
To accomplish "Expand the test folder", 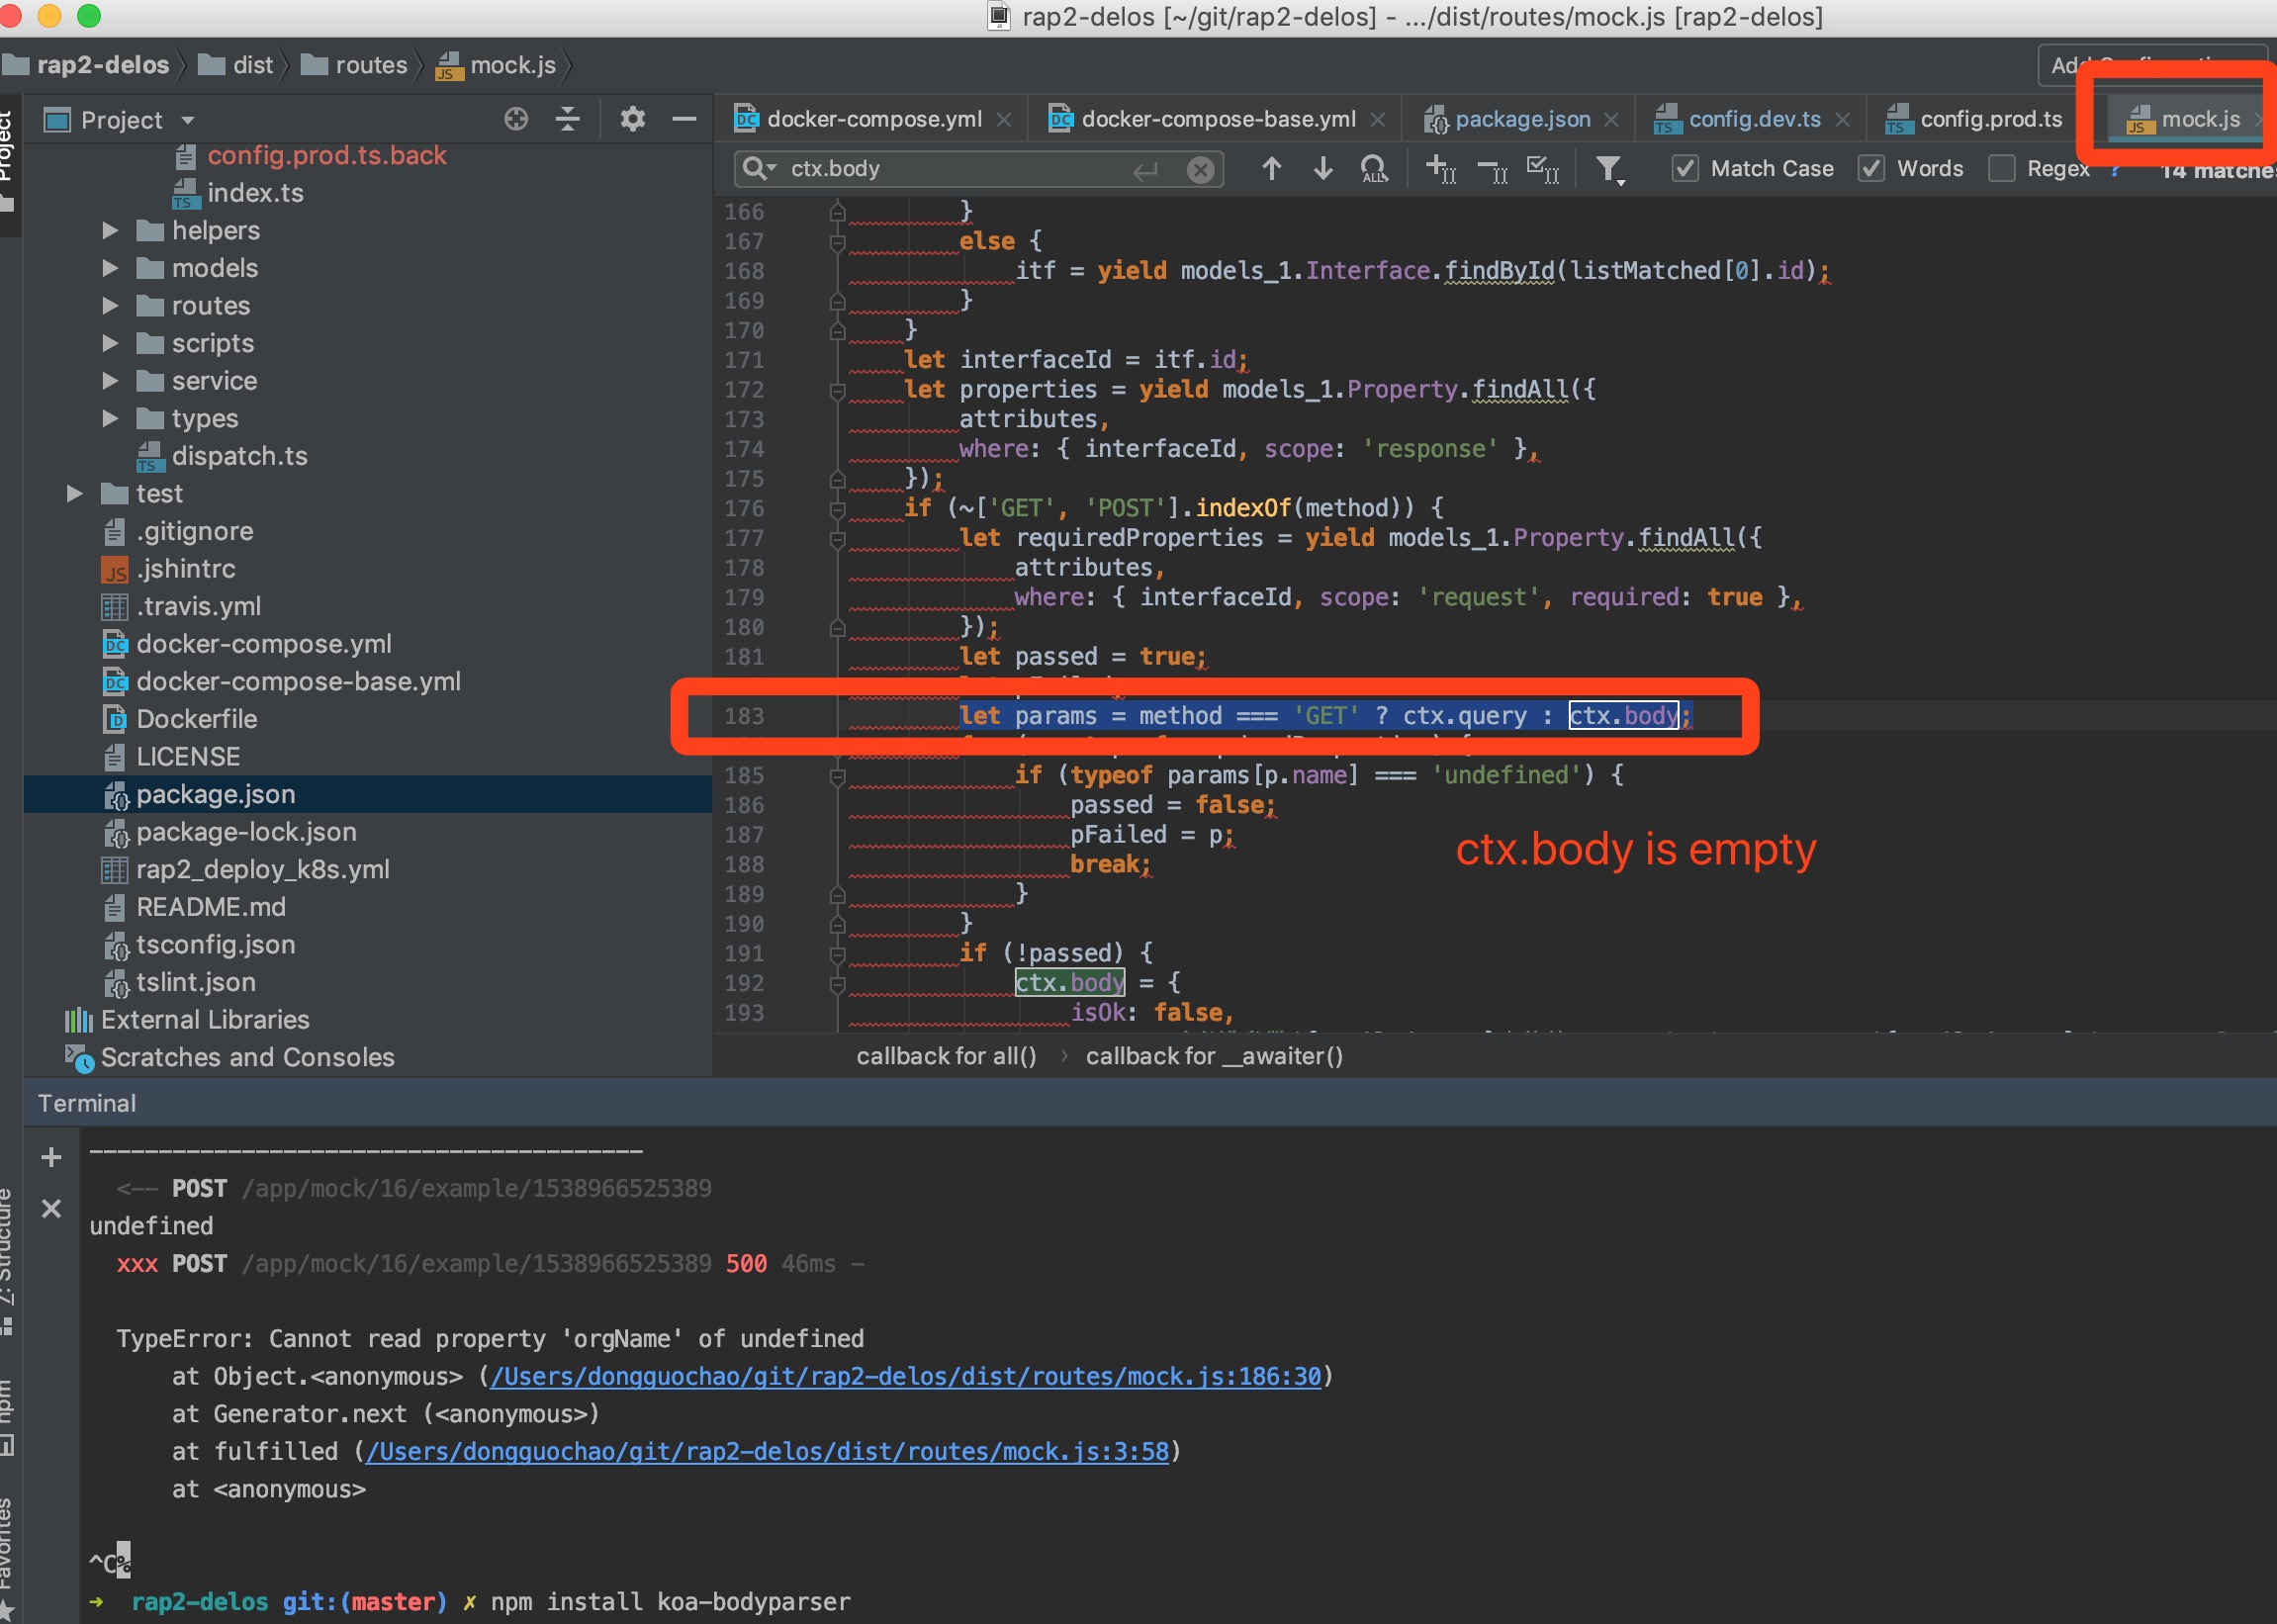I will 74,494.
